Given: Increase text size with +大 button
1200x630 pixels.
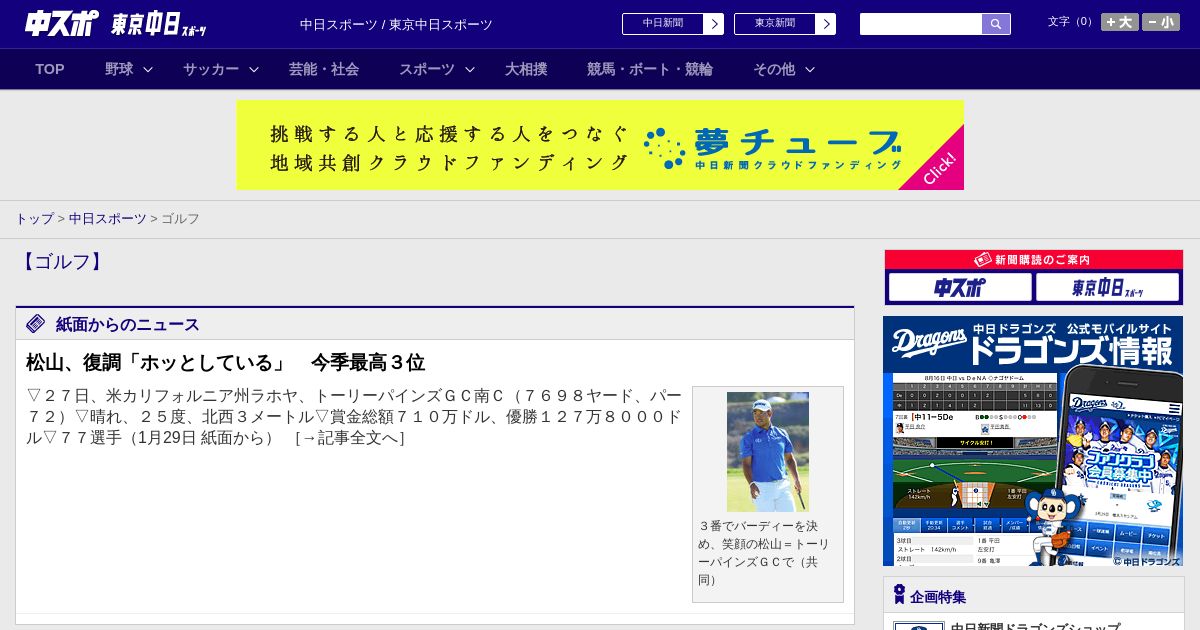Looking at the screenshot, I should click(x=1120, y=22).
